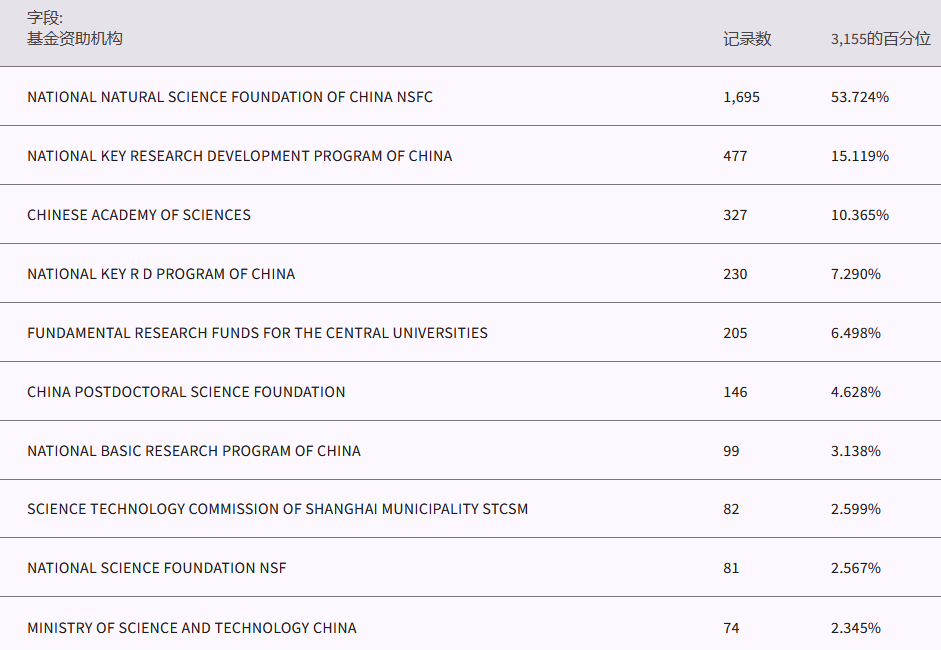Select National Key R D Program of China

pos(161,274)
